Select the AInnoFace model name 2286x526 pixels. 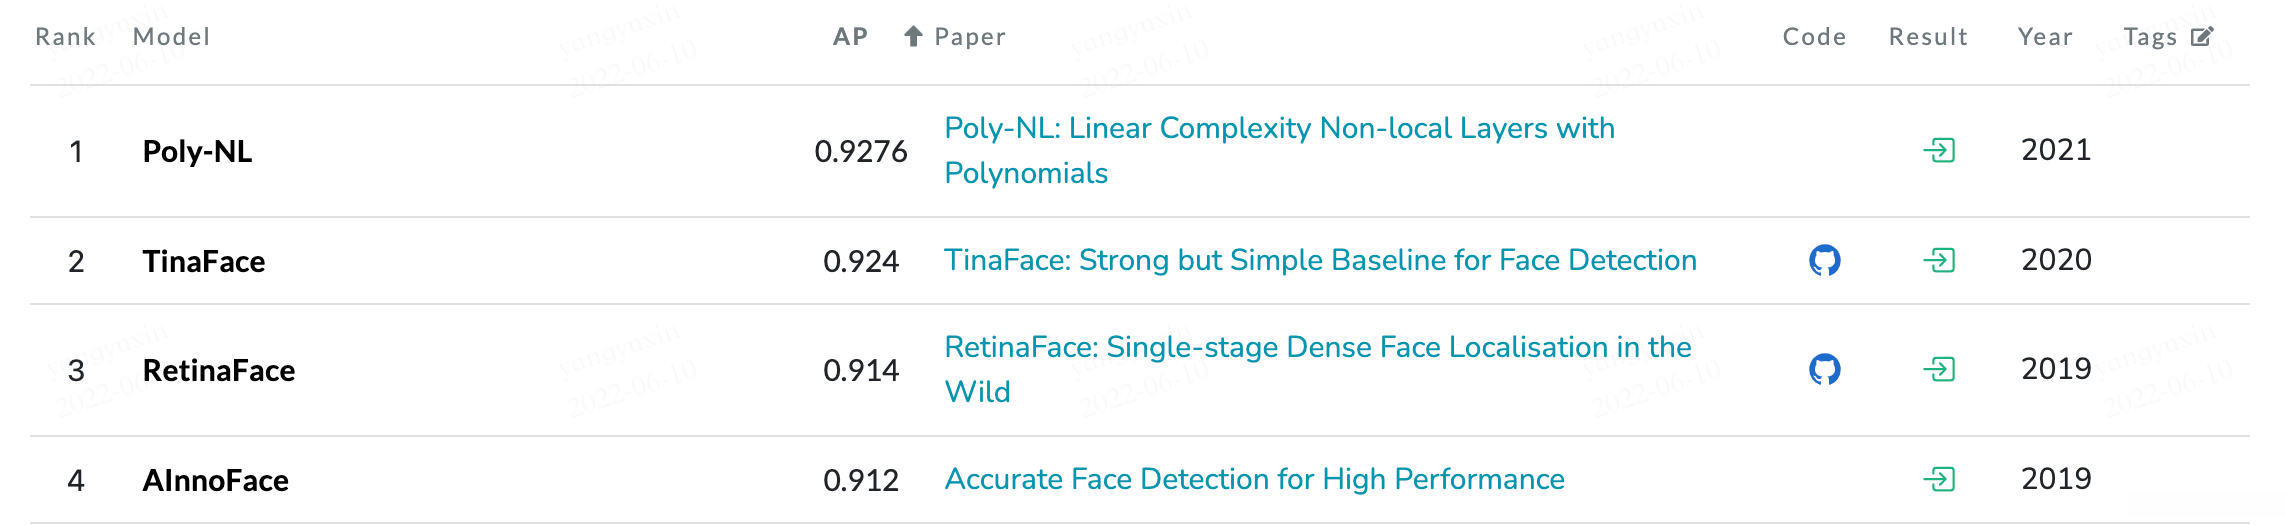[216, 481]
